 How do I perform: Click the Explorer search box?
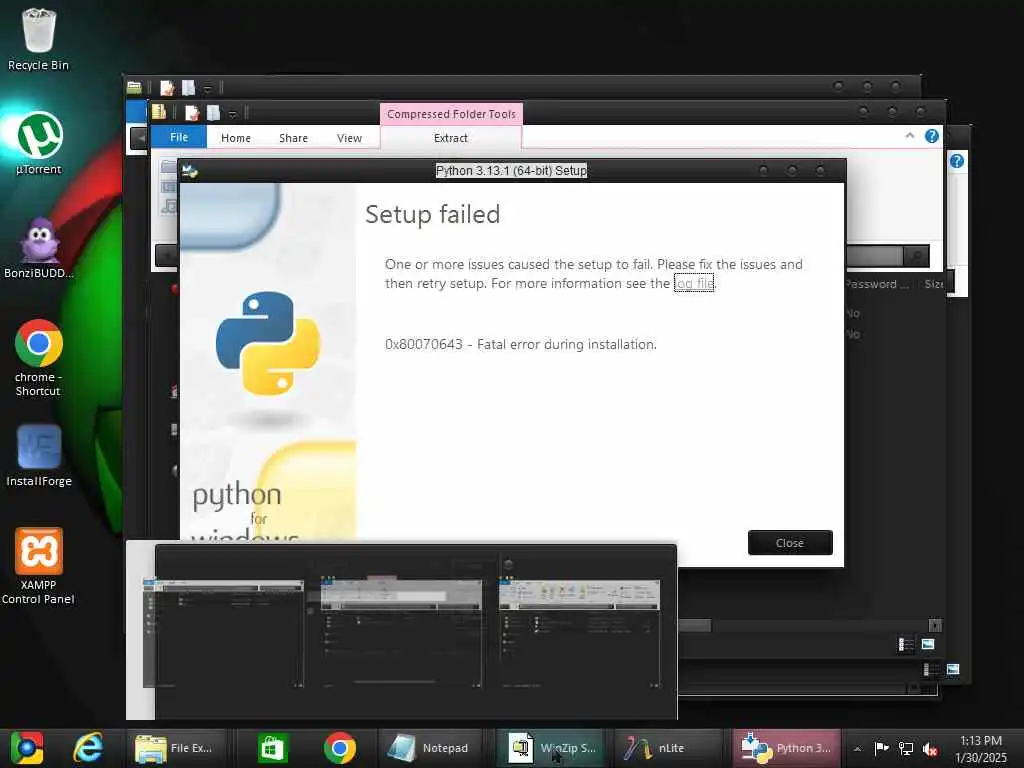874,256
